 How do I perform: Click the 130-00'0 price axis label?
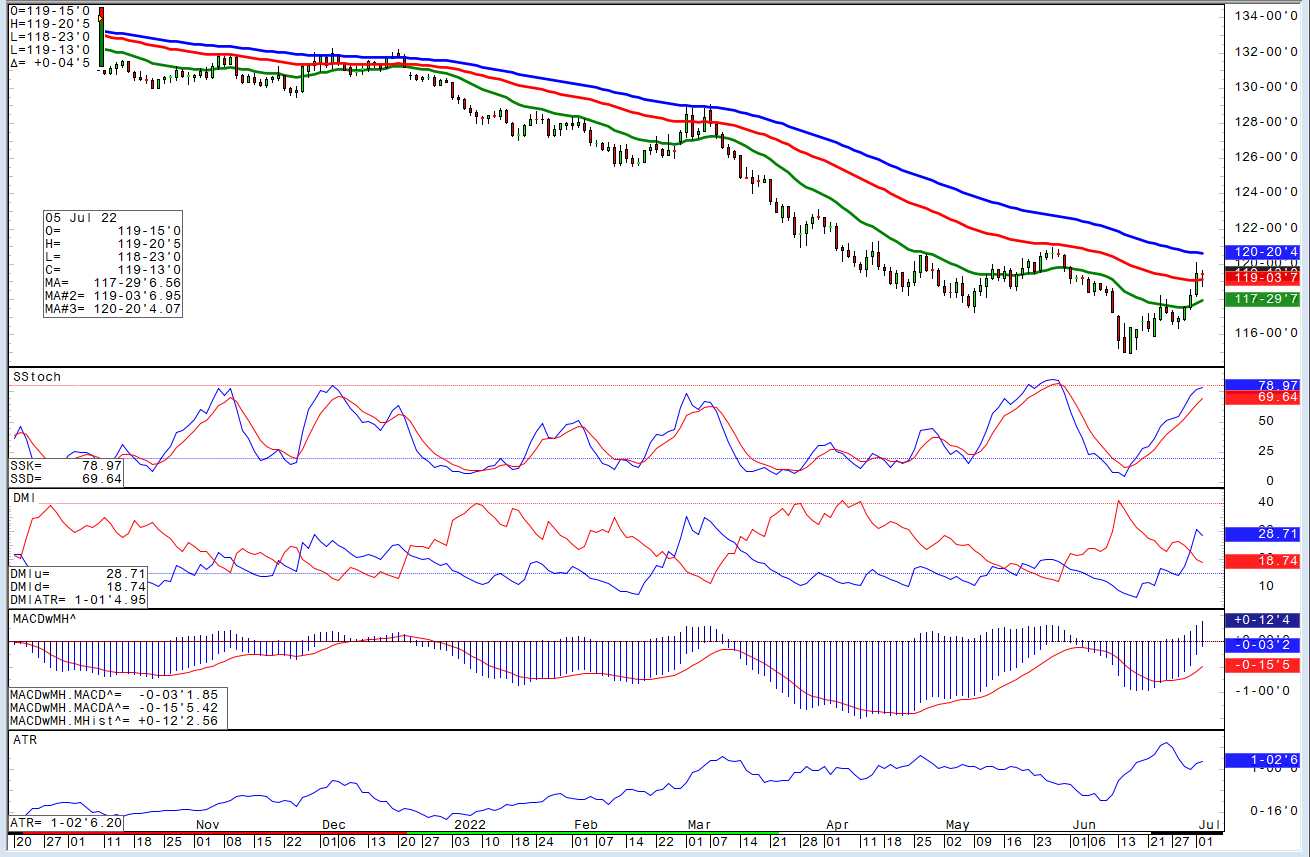(1266, 87)
